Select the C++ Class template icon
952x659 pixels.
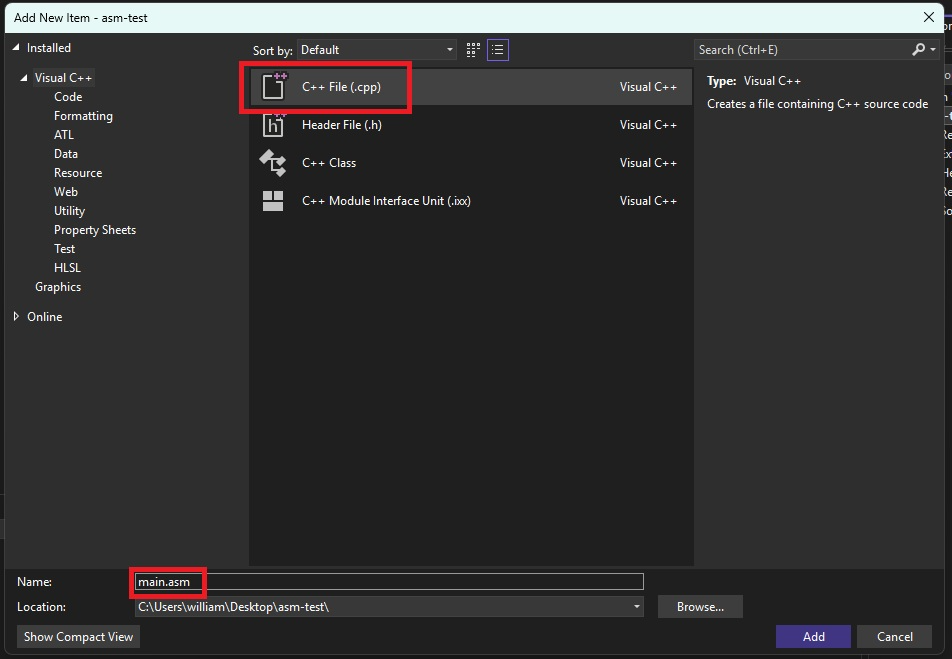[273, 163]
